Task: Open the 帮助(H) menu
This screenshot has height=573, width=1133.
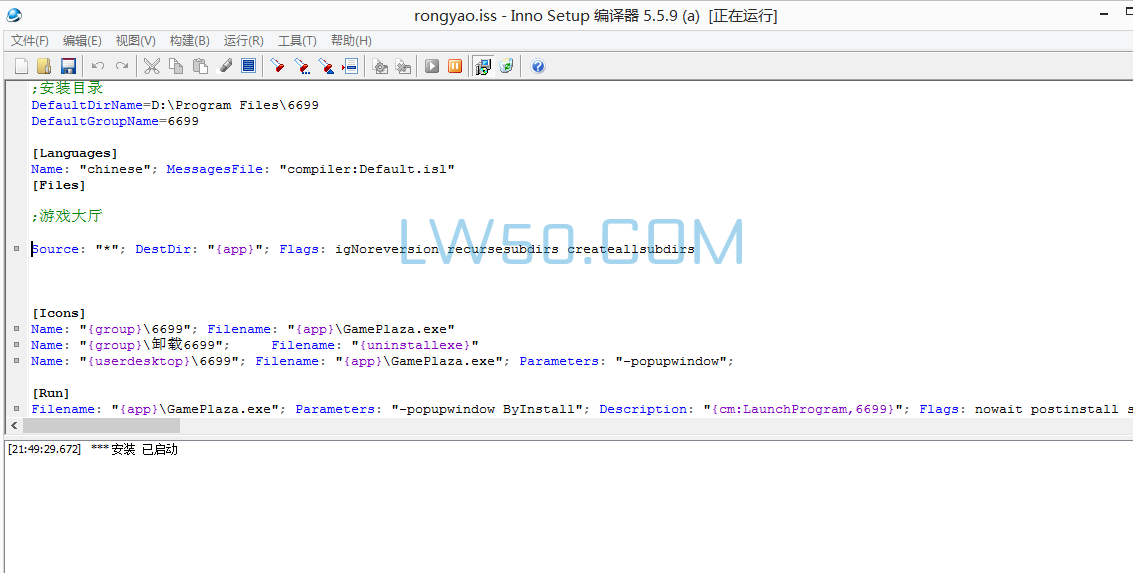Action: (x=351, y=40)
